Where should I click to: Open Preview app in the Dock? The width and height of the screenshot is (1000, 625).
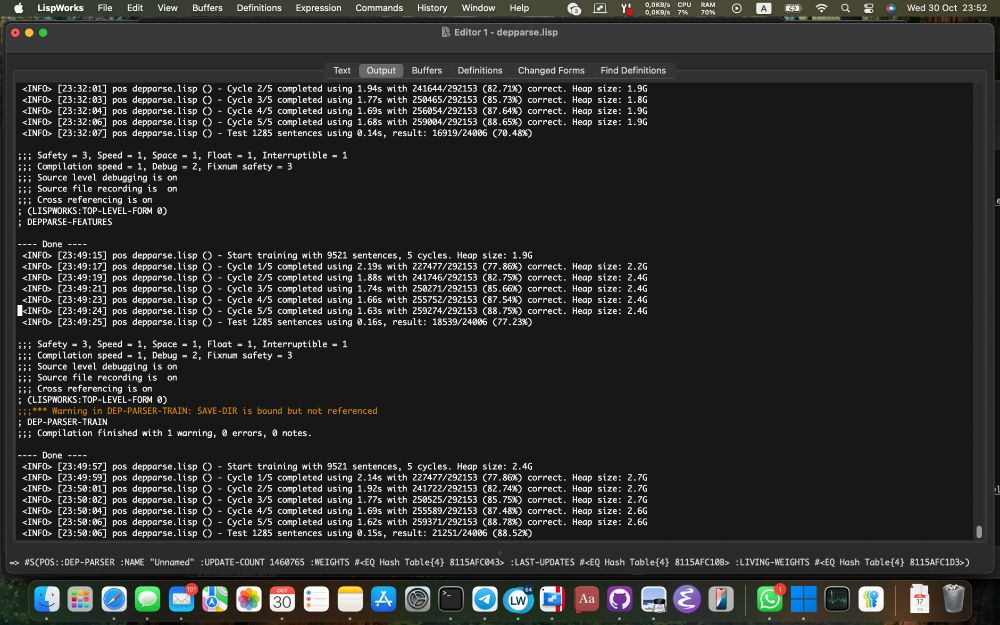(x=654, y=599)
